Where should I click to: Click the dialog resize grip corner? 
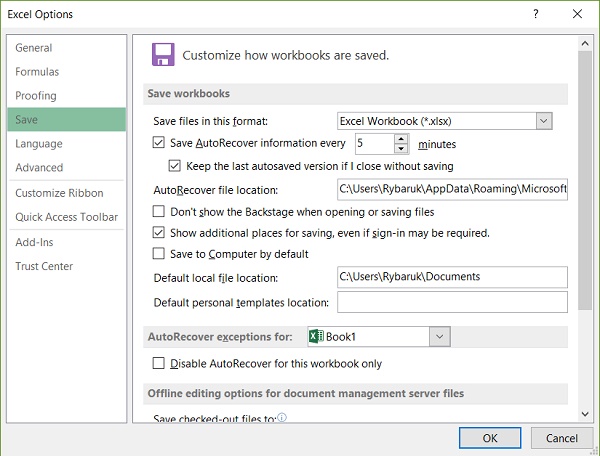pos(595,451)
